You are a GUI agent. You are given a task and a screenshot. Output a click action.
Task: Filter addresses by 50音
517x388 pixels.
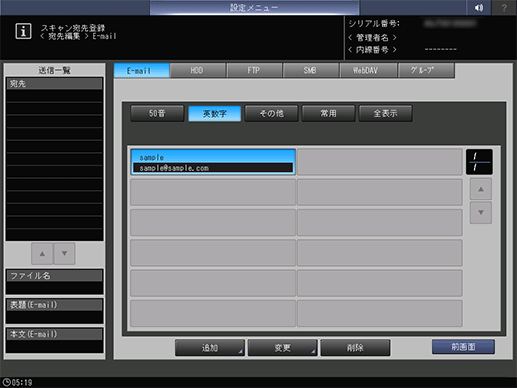click(x=157, y=113)
